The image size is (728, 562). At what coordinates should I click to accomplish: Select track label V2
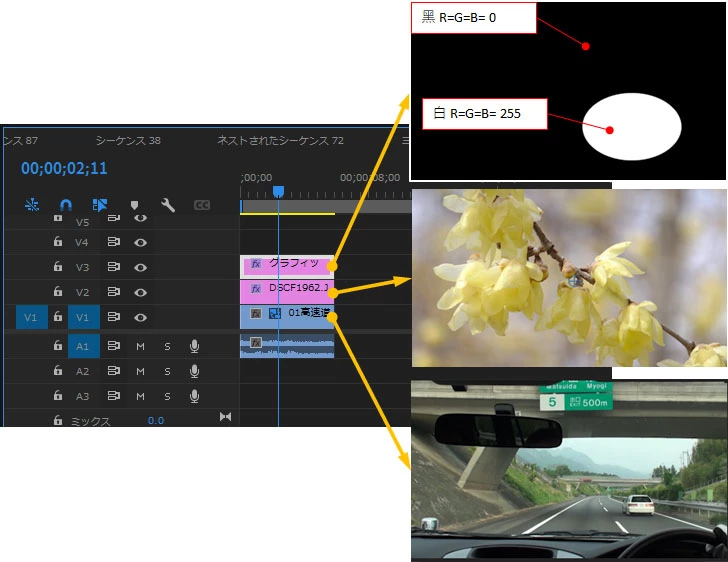(82, 293)
